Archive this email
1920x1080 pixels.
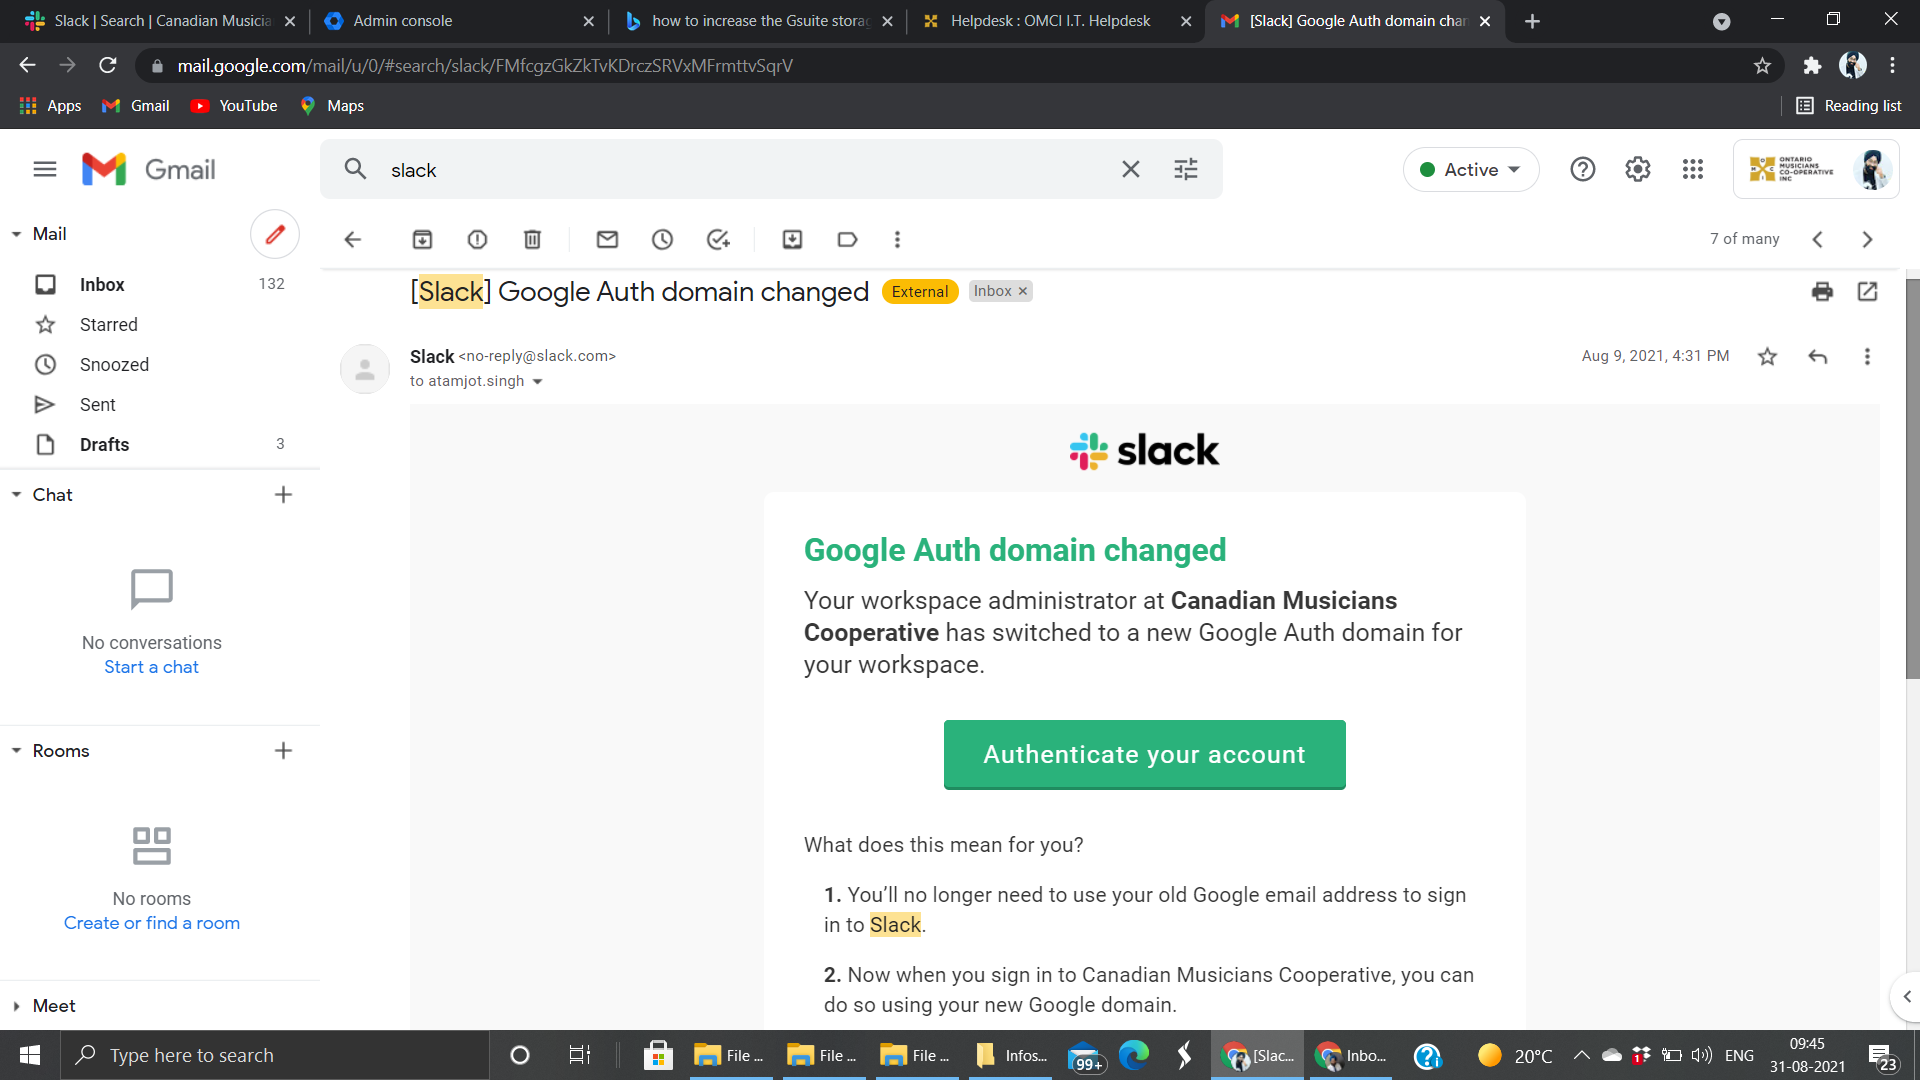[422, 239]
